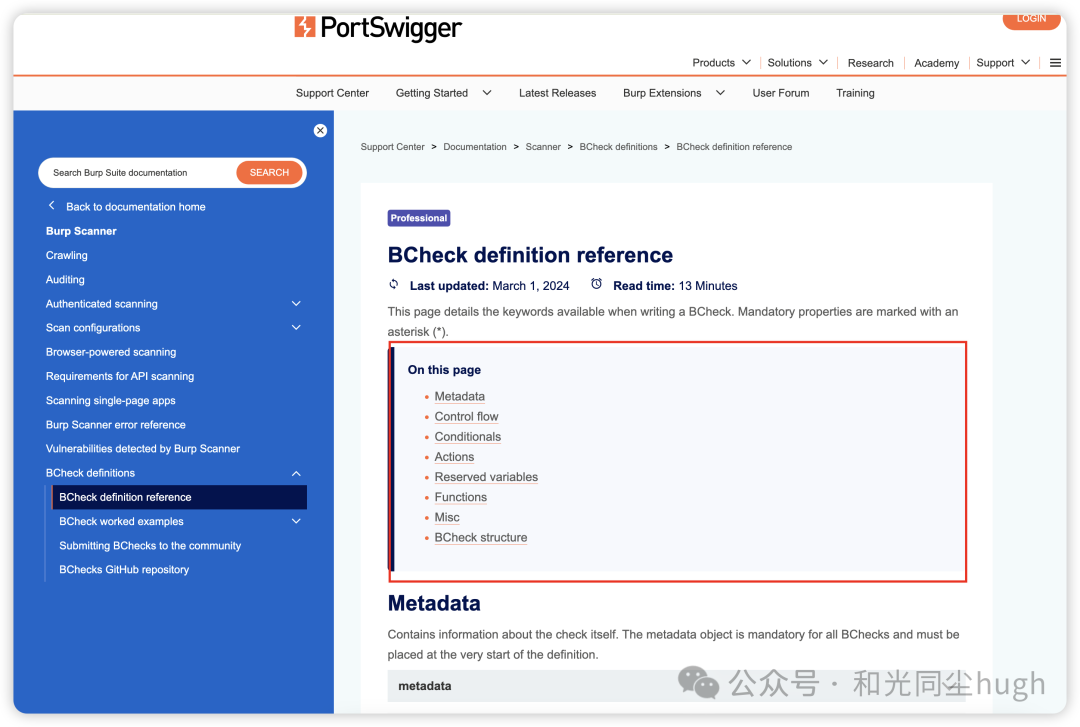Click the back arrow beside documentation home
Screen dimensions: 1080x727
(x=52, y=205)
